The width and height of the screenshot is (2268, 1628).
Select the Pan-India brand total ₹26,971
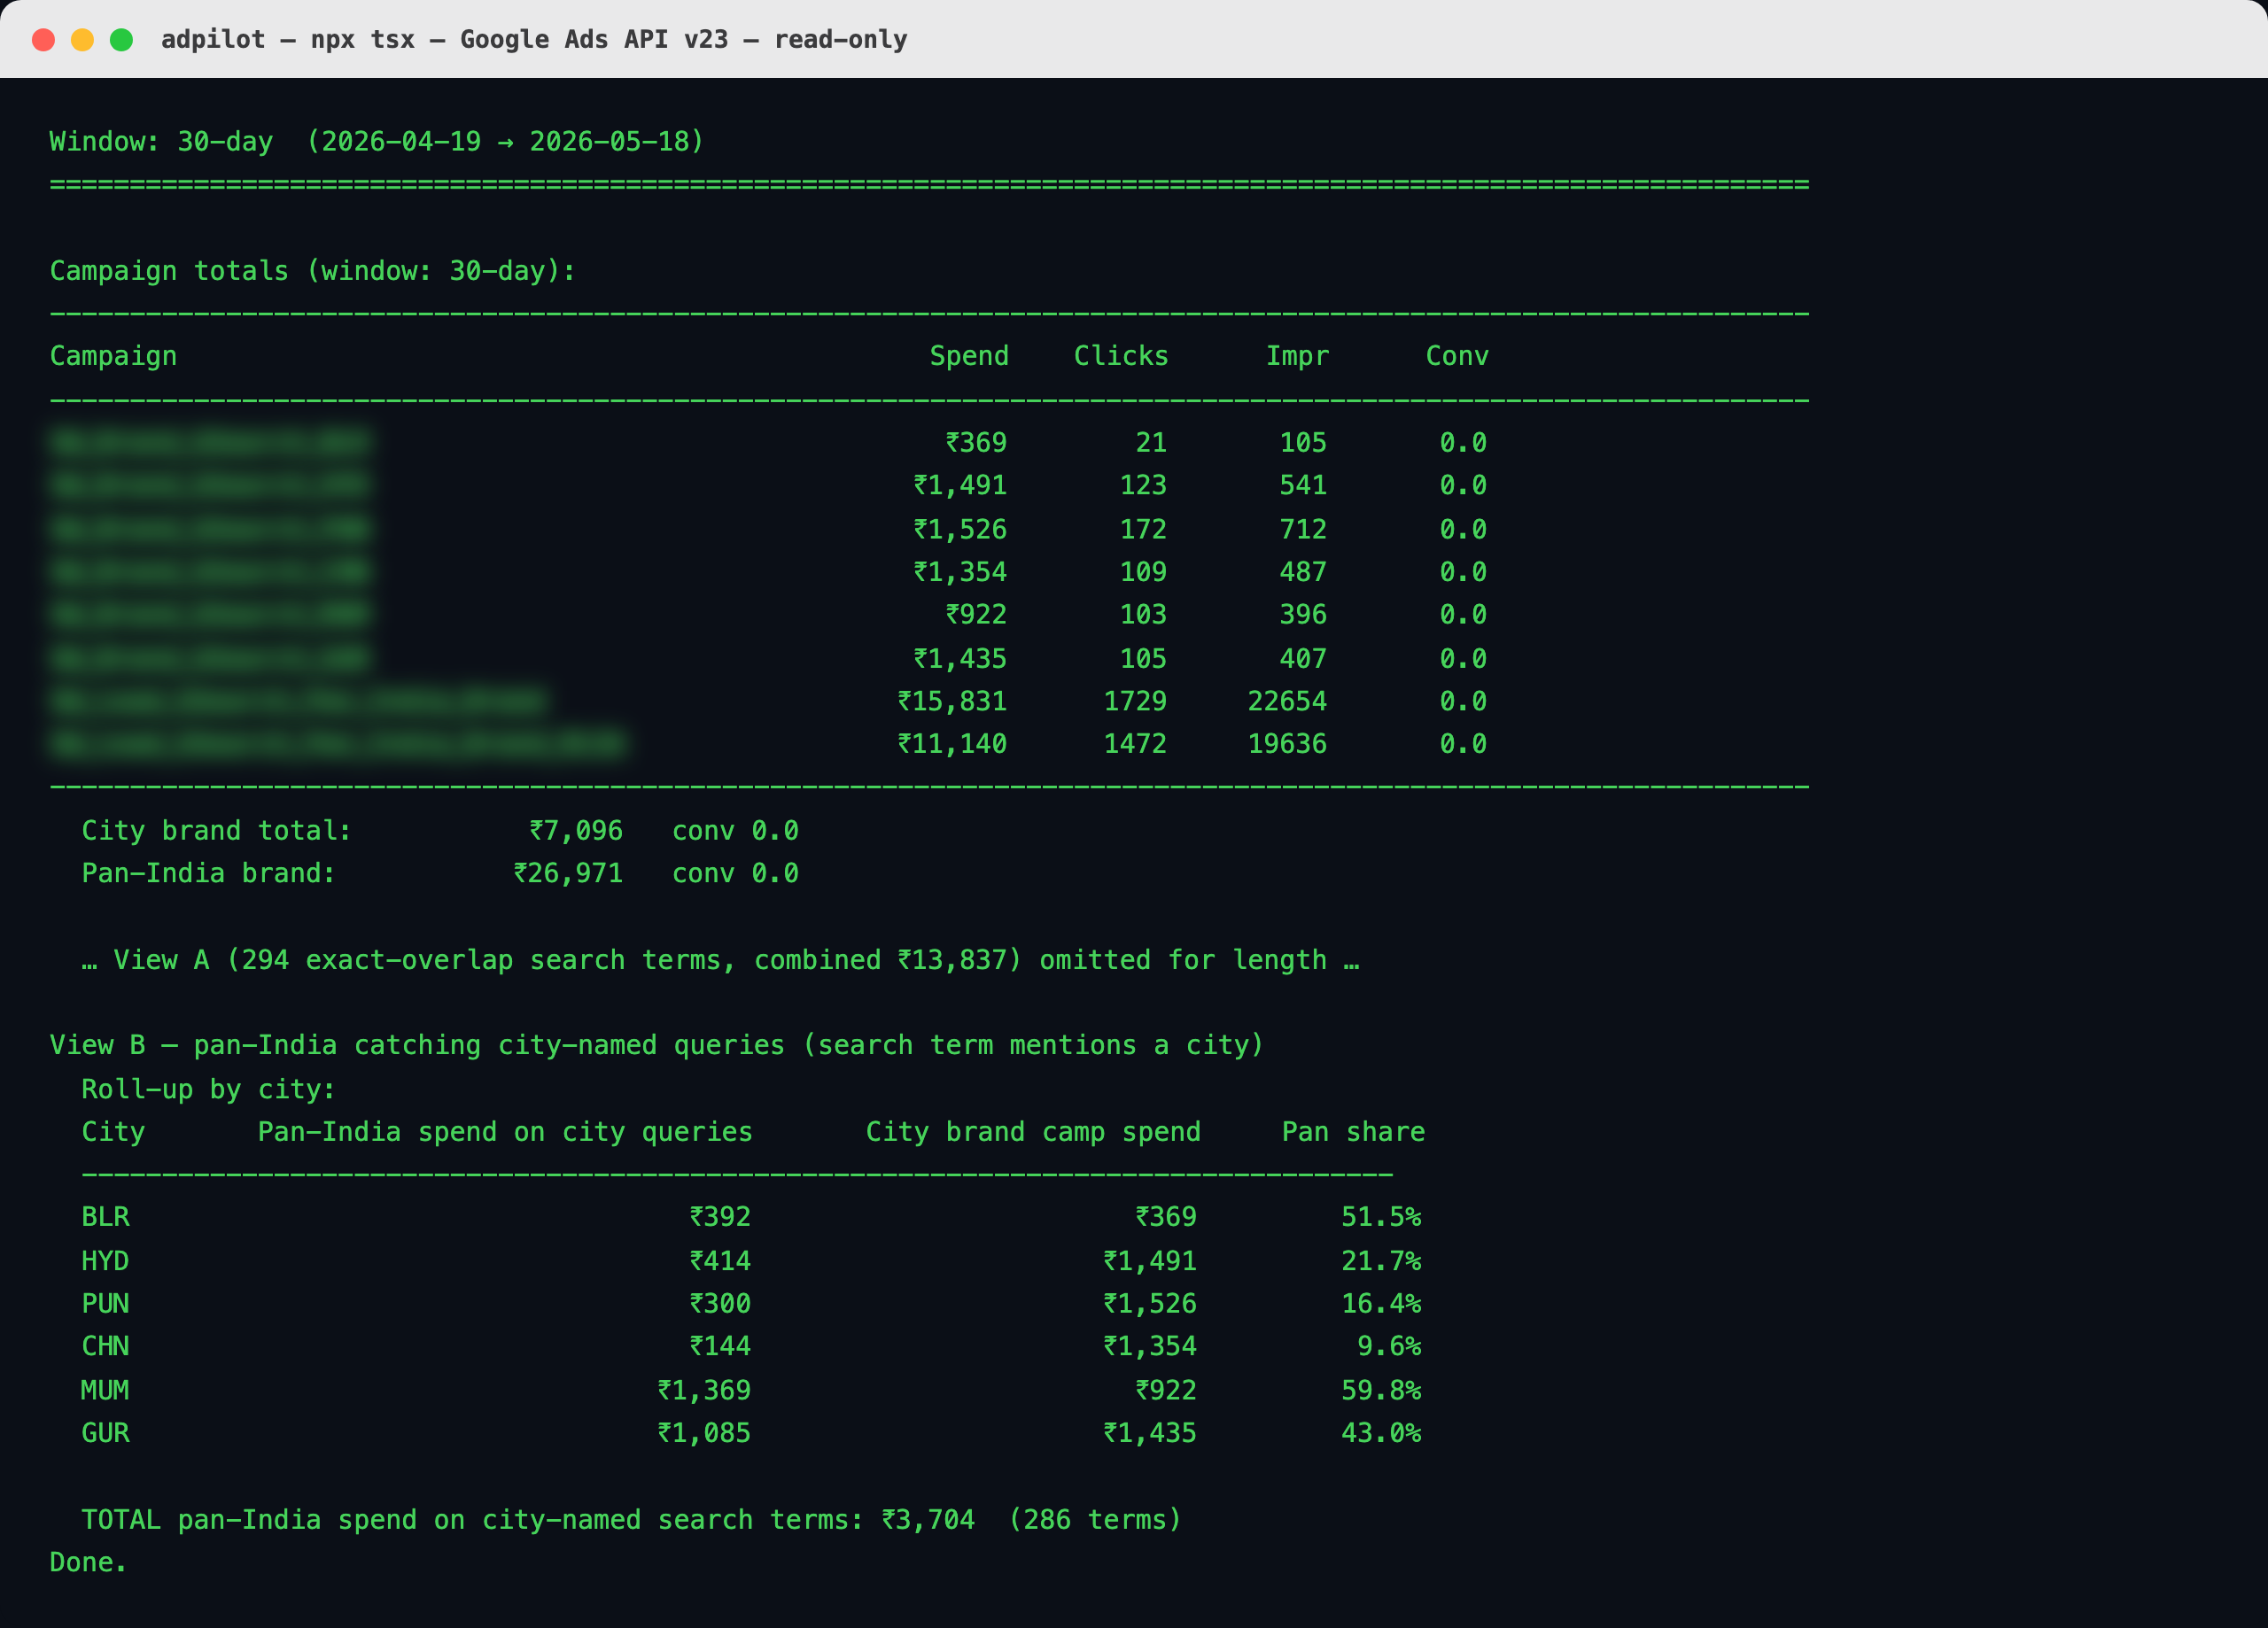click(x=568, y=873)
